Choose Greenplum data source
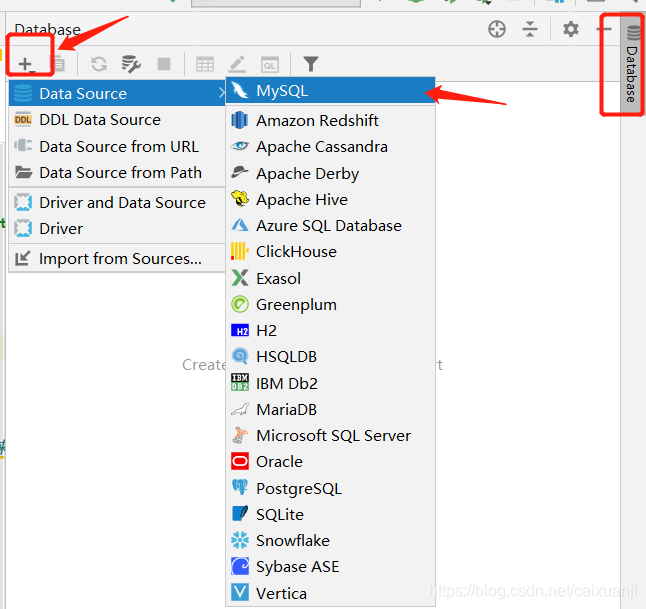 click(x=330, y=304)
